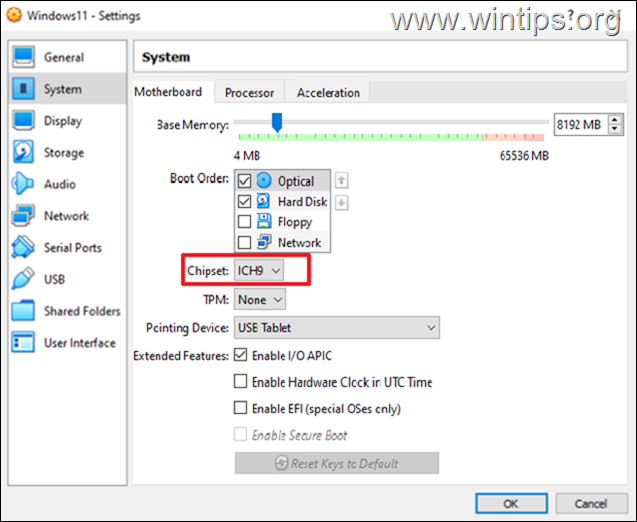Open the Serial Ports connector icon
This screenshot has width=637, height=522.
[23, 247]
